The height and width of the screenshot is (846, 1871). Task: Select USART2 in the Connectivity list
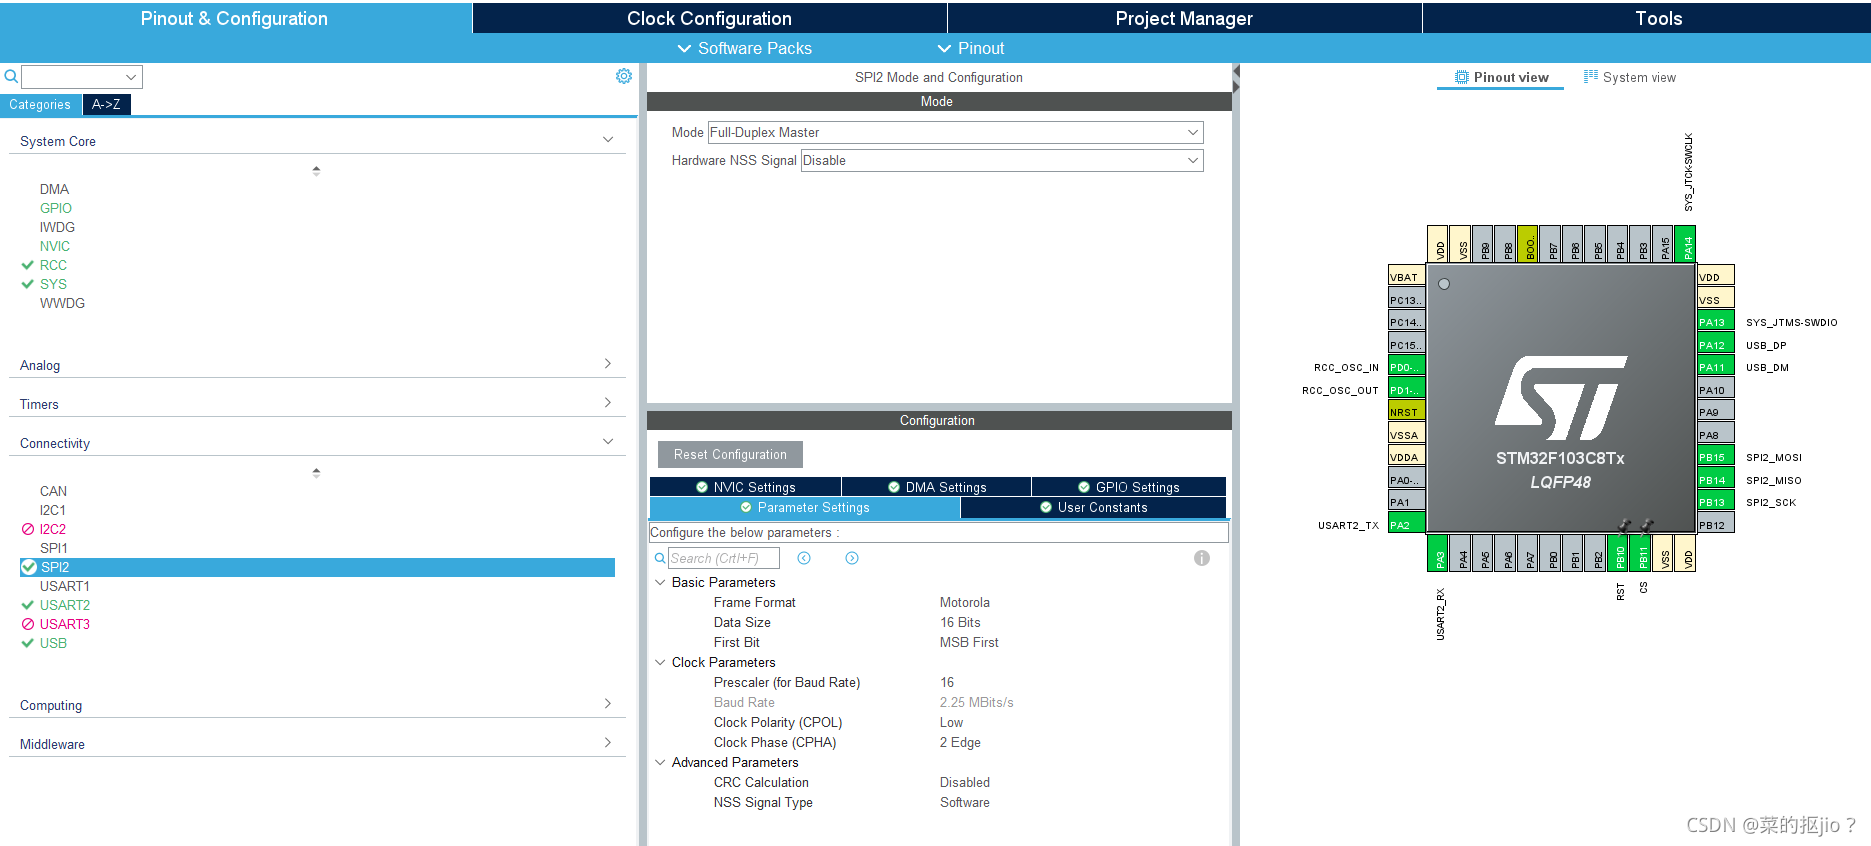65,605
